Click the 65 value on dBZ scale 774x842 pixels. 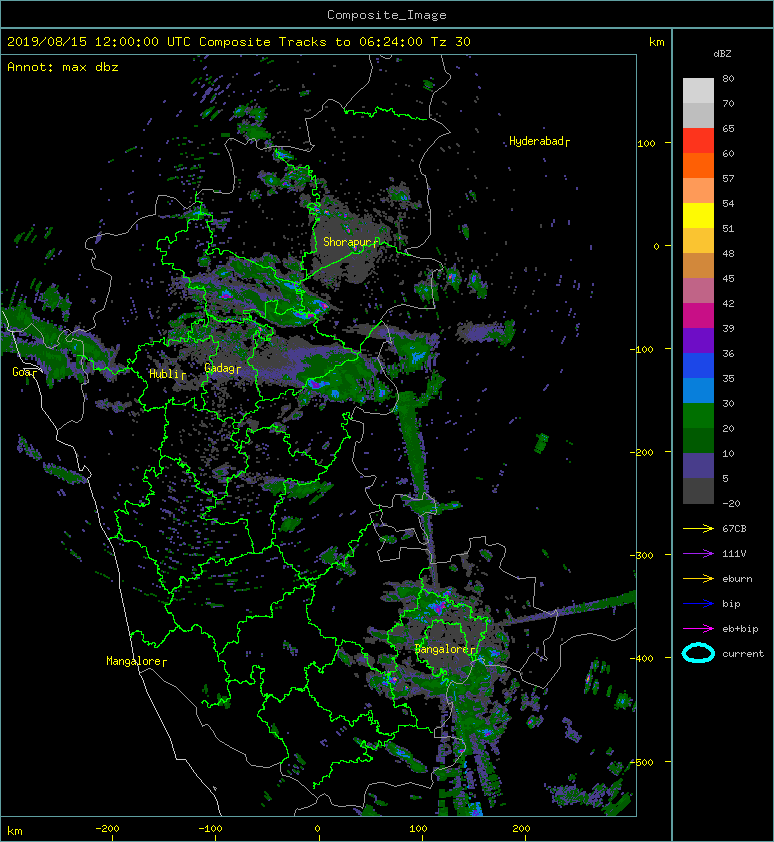click(x=728, y=128)
